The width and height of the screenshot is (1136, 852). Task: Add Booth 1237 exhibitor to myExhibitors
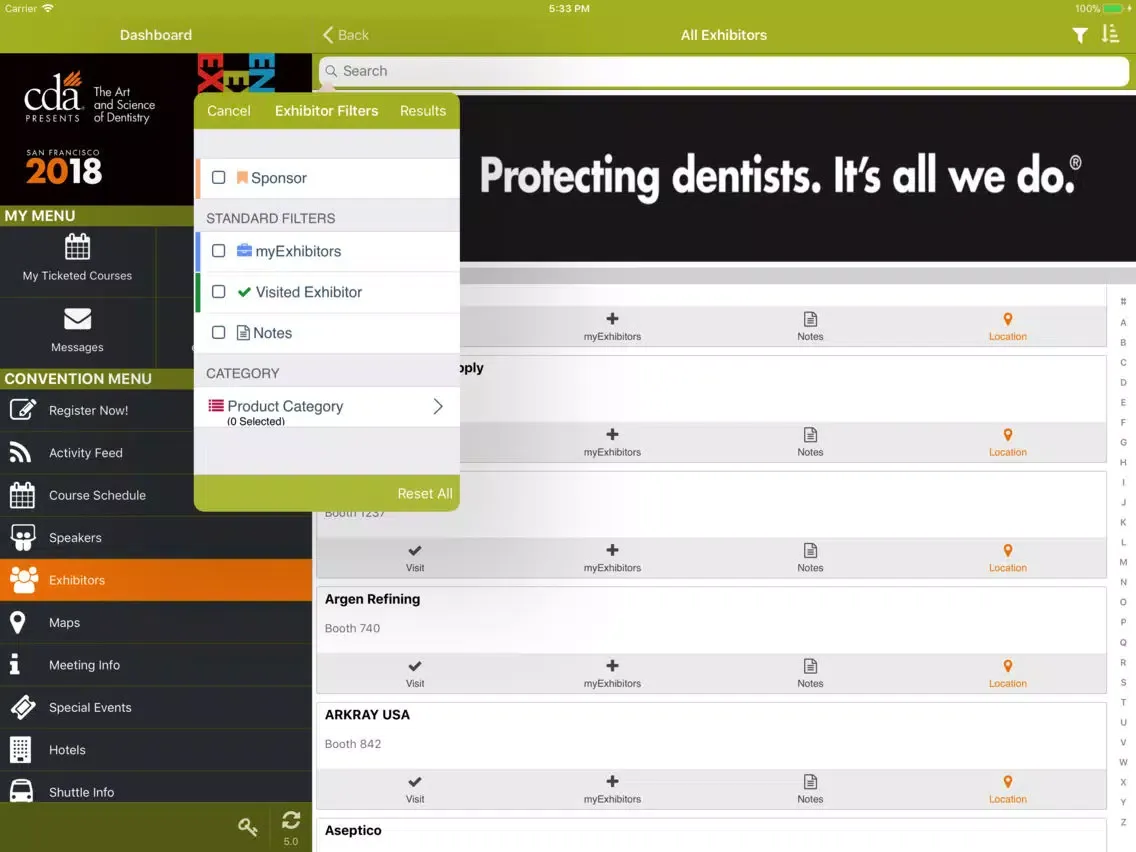point(612,558)
